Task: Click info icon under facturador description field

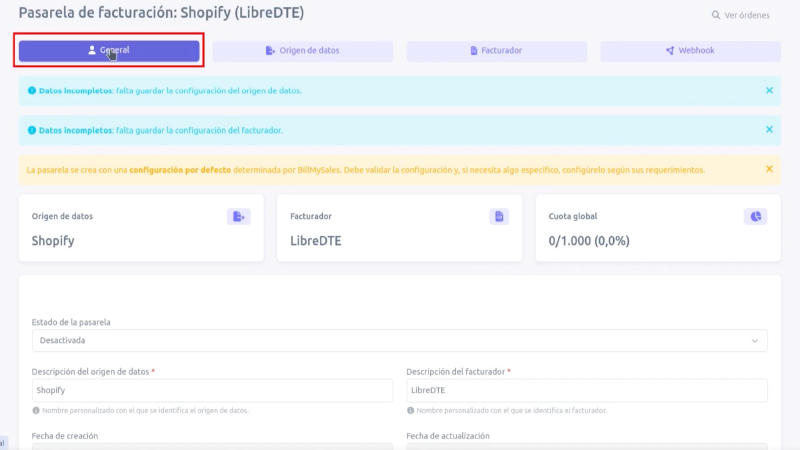Action: [410, 410]
